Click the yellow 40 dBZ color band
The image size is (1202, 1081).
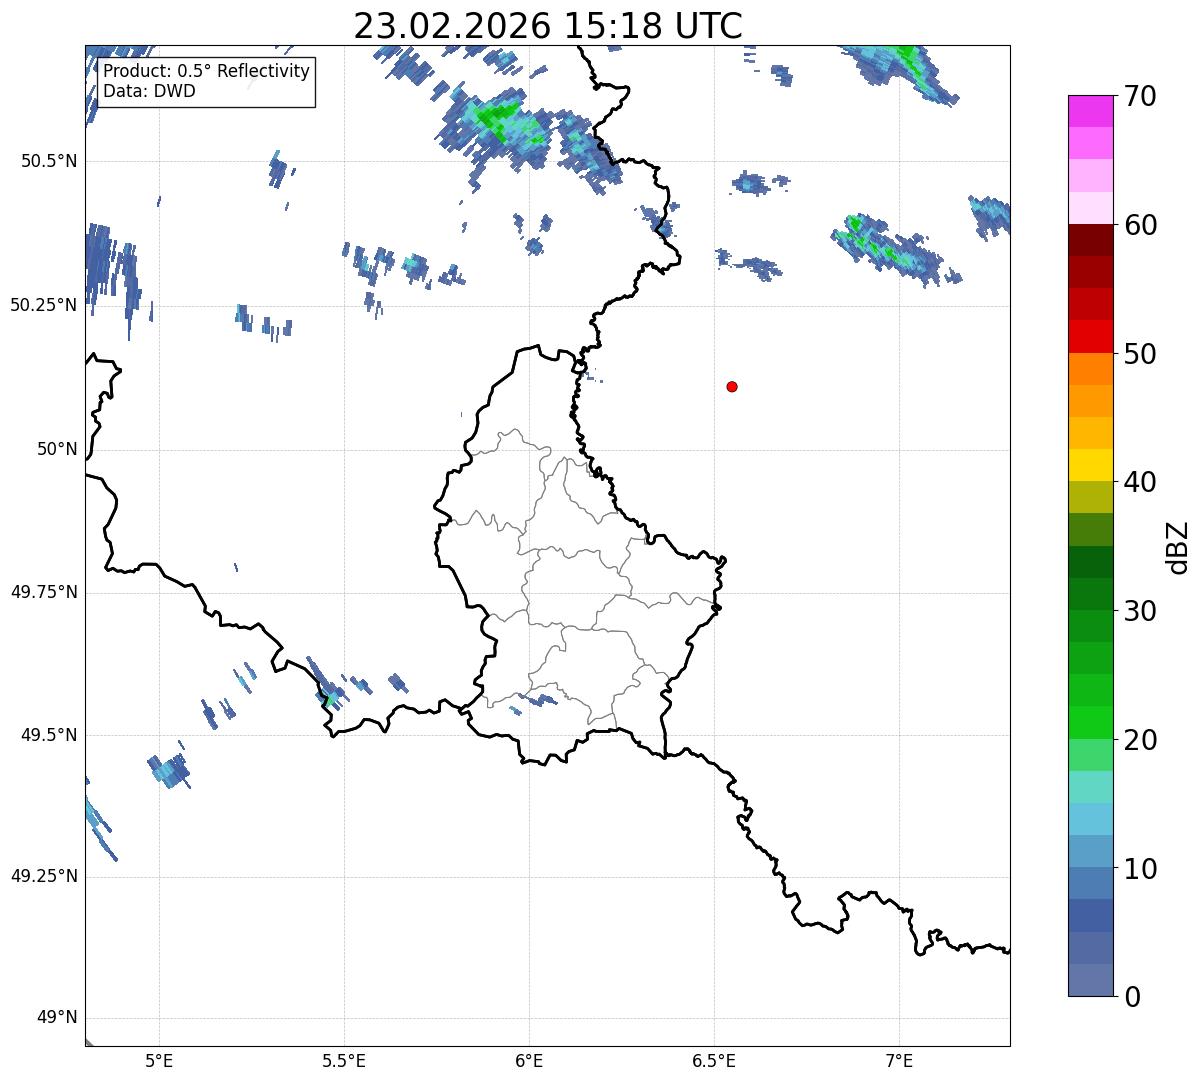click(x=1090, y=465)
